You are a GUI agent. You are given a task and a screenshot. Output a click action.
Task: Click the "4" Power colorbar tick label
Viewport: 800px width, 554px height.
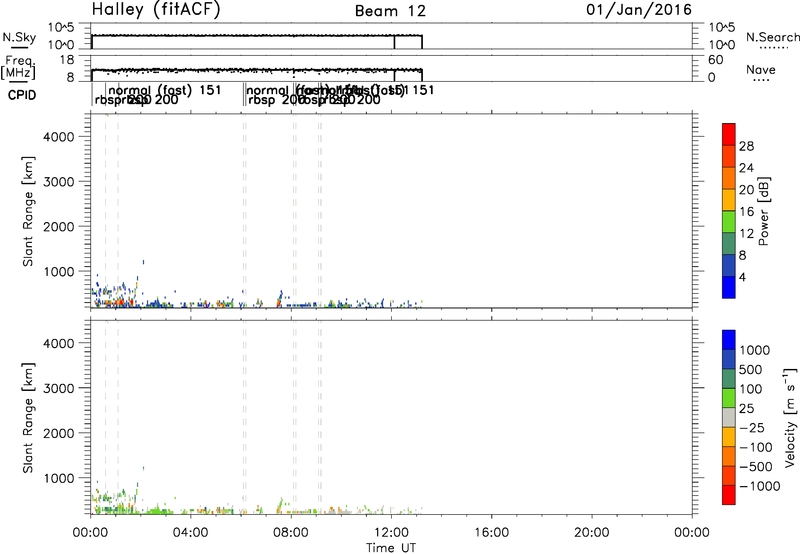click(x=743, y=277)
